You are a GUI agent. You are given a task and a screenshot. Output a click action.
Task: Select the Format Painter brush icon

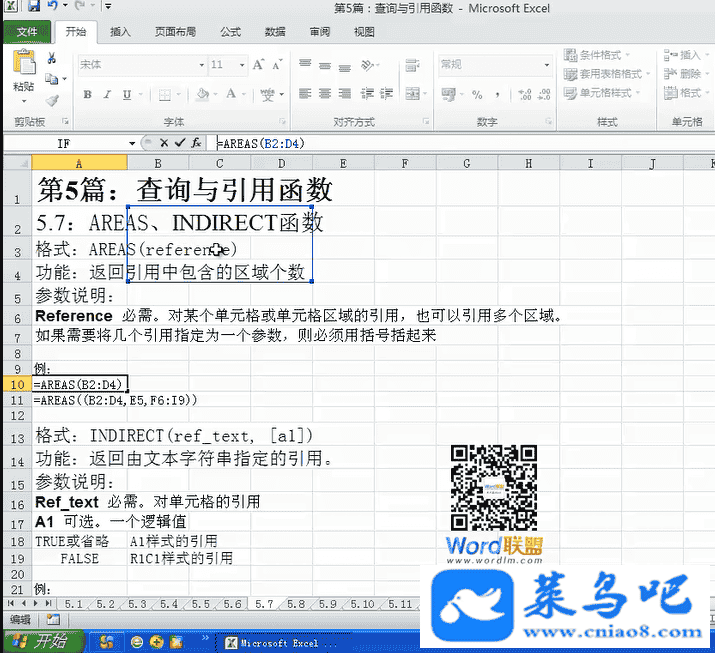point(51,100)
